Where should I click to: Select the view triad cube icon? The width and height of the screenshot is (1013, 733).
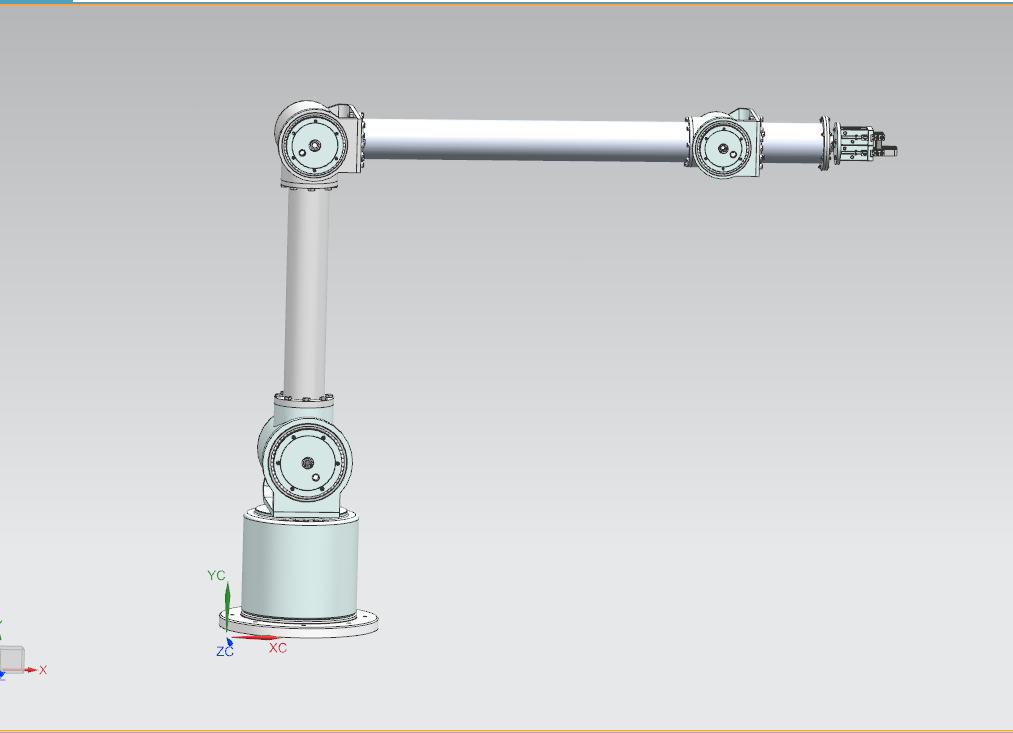(x=12, y=659)
